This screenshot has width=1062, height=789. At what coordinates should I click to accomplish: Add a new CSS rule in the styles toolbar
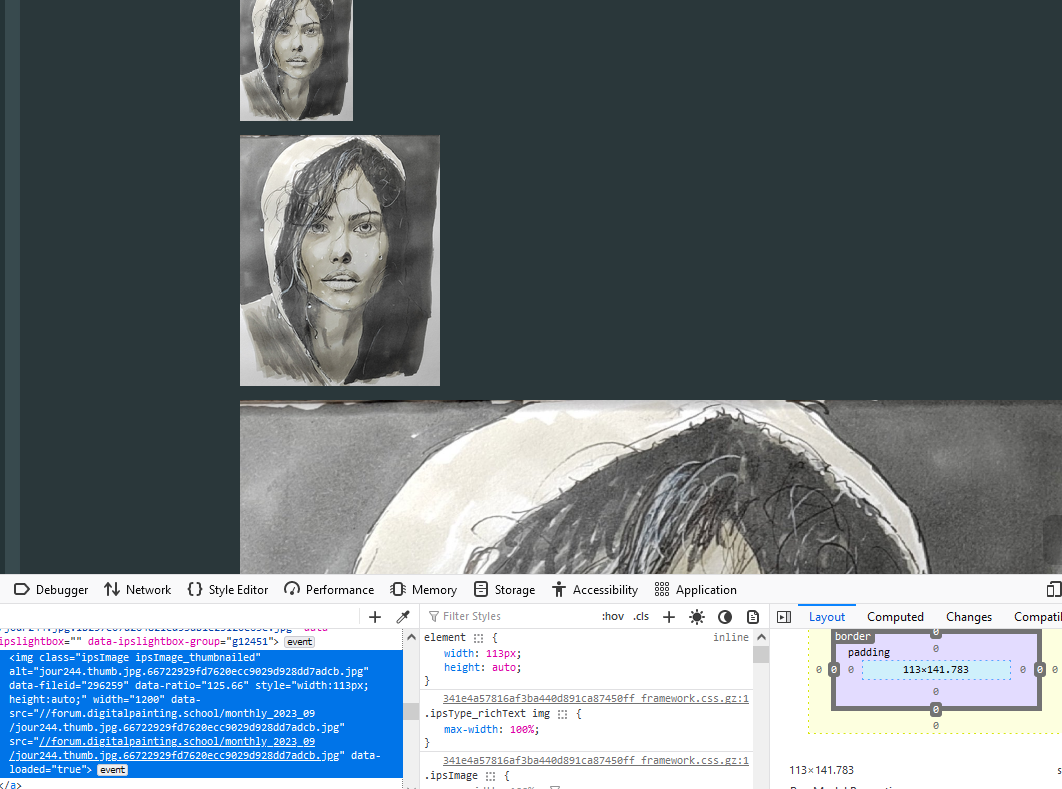[x=669, y=617]
